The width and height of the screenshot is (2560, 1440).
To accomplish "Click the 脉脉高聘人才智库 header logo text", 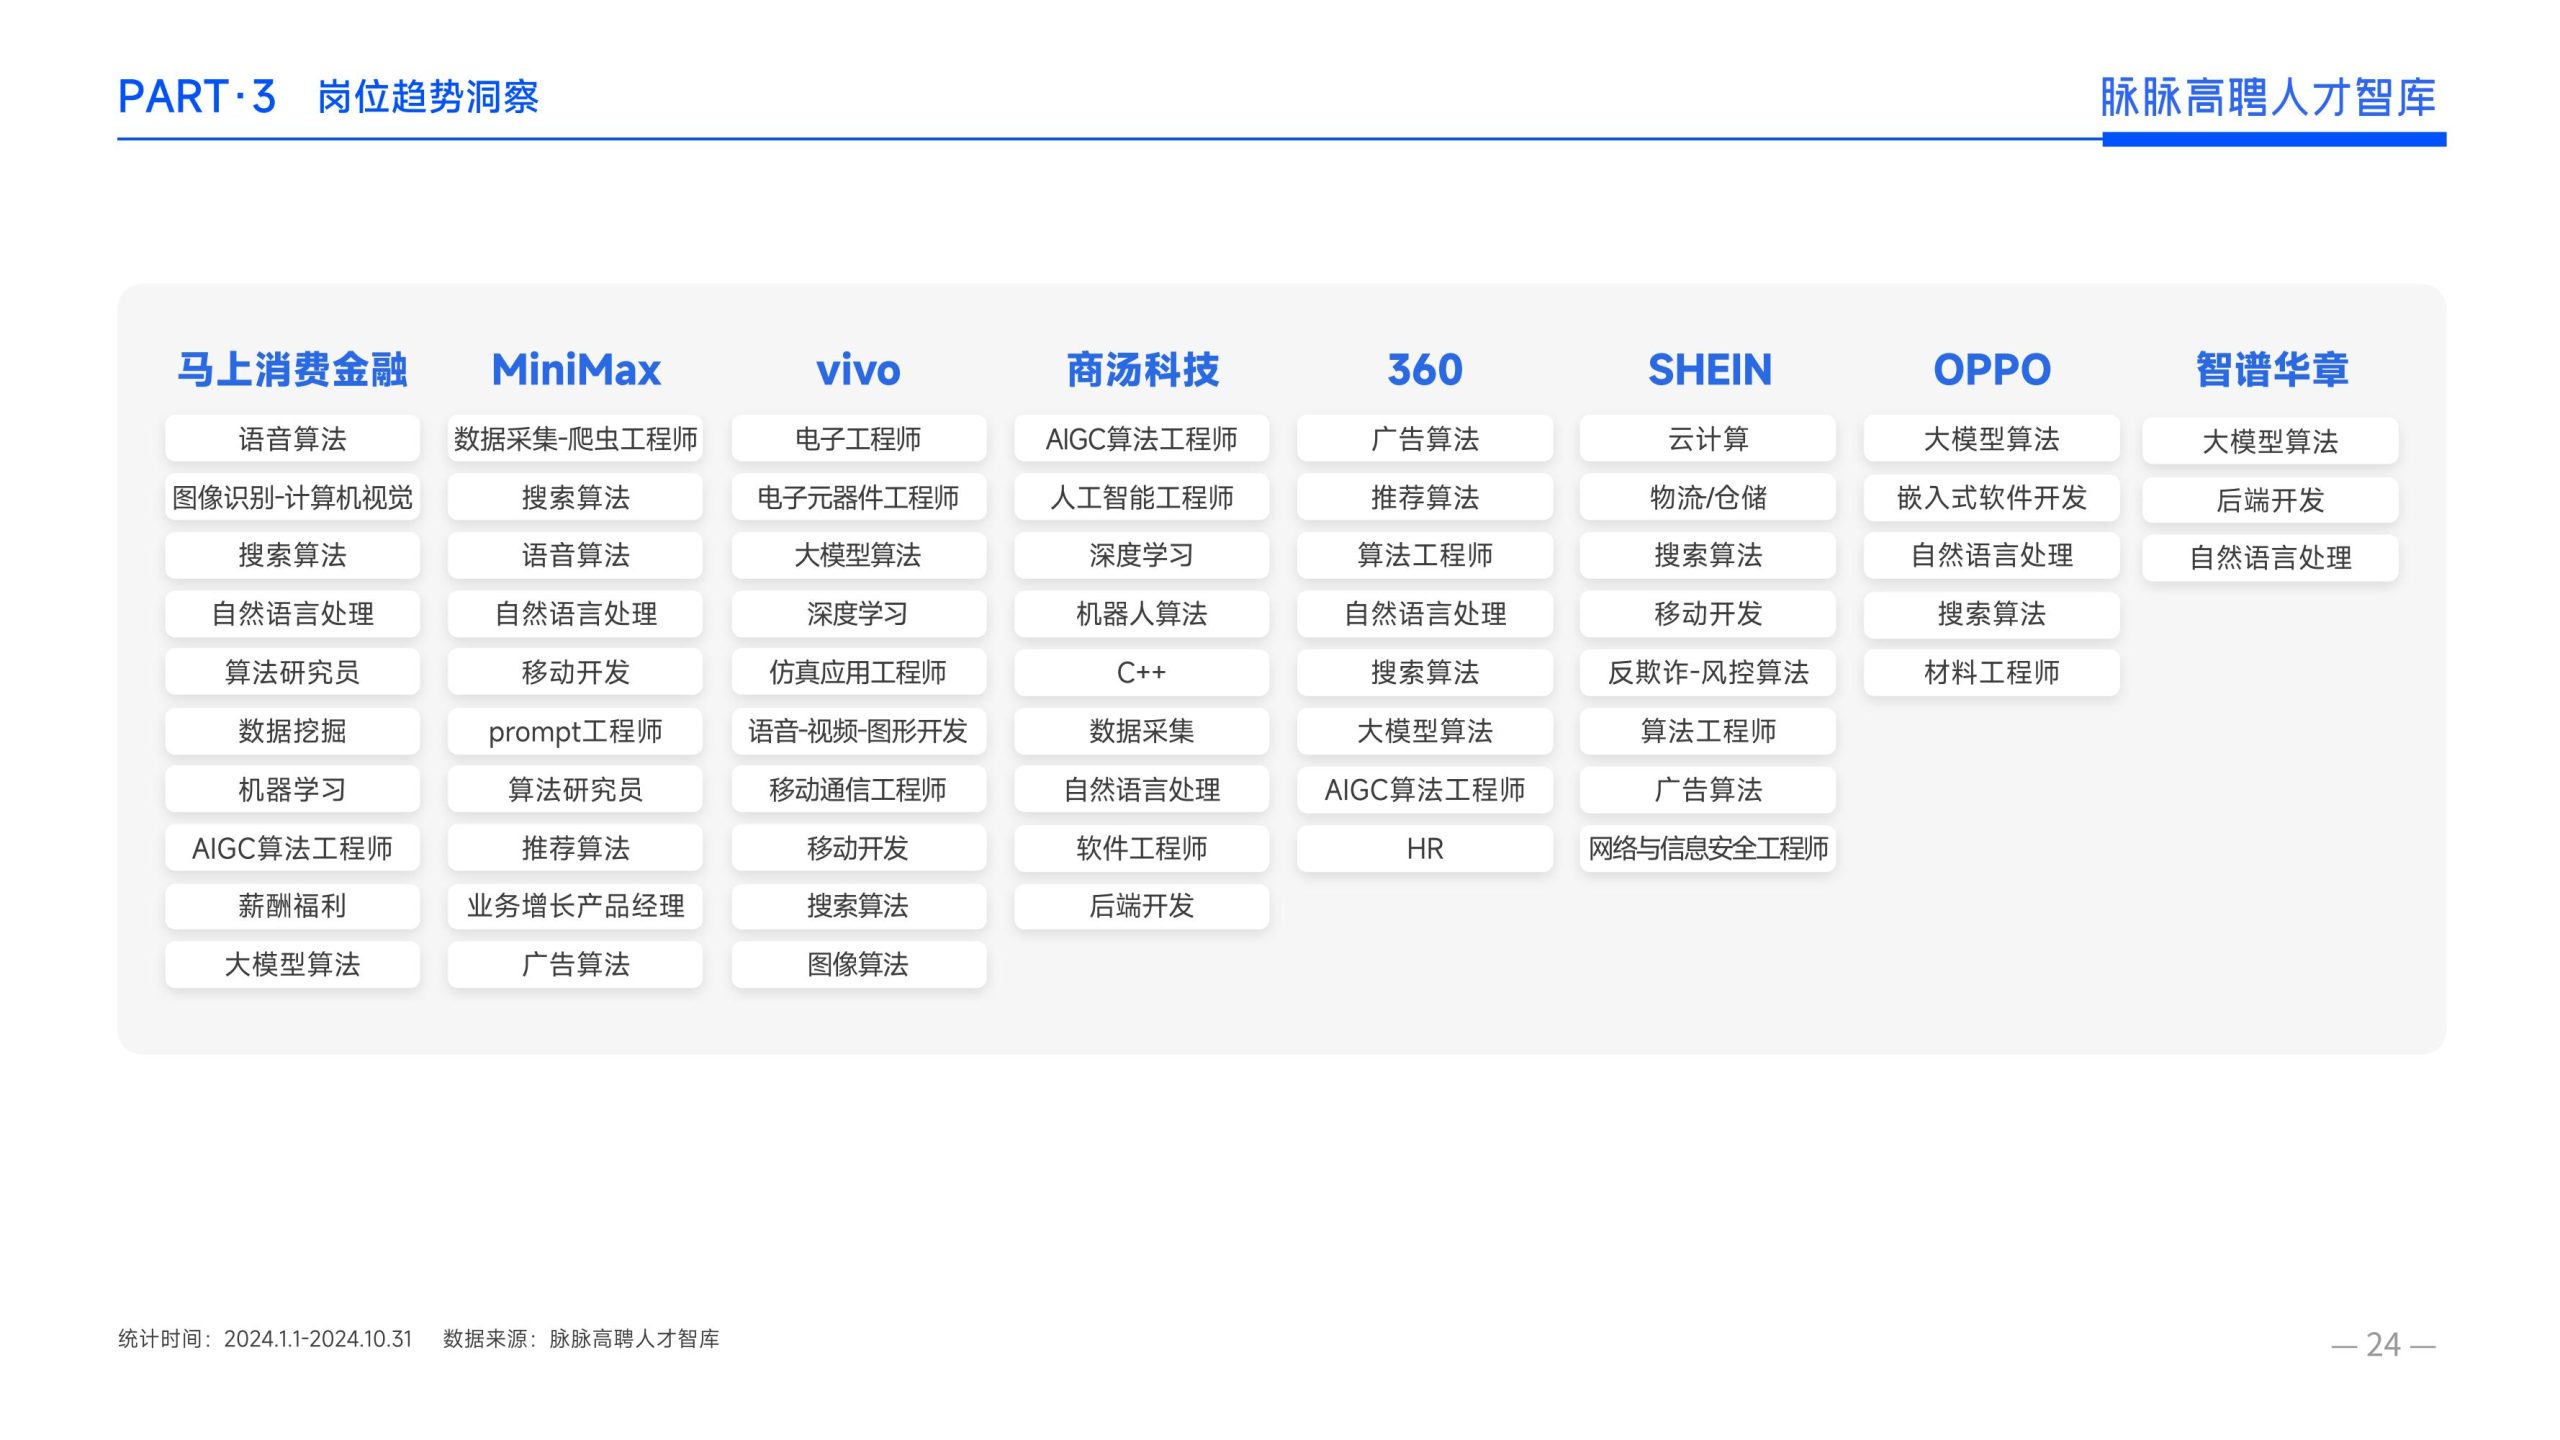I will click(2266, 98).
